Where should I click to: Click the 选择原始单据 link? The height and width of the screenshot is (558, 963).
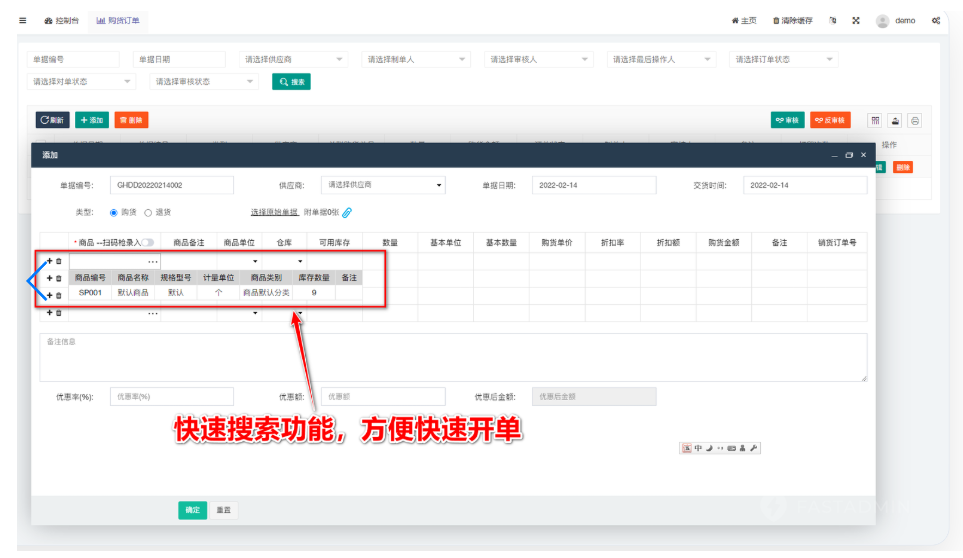pyautogui.click(x=274, y=212)
